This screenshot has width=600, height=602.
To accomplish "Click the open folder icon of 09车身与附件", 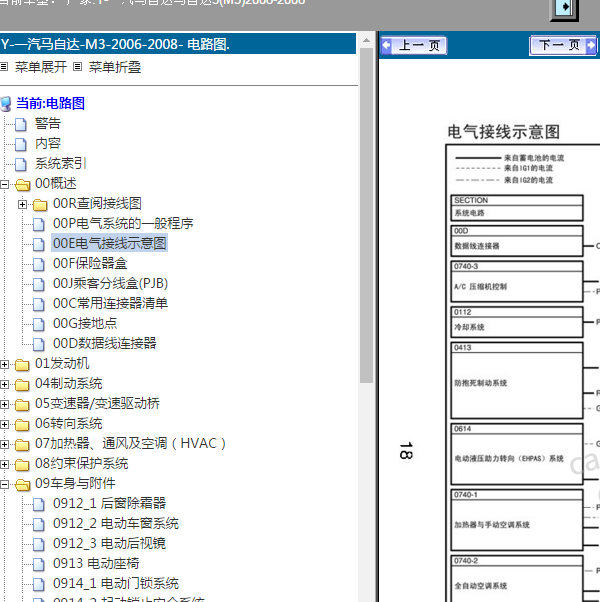I will [23, 485].
